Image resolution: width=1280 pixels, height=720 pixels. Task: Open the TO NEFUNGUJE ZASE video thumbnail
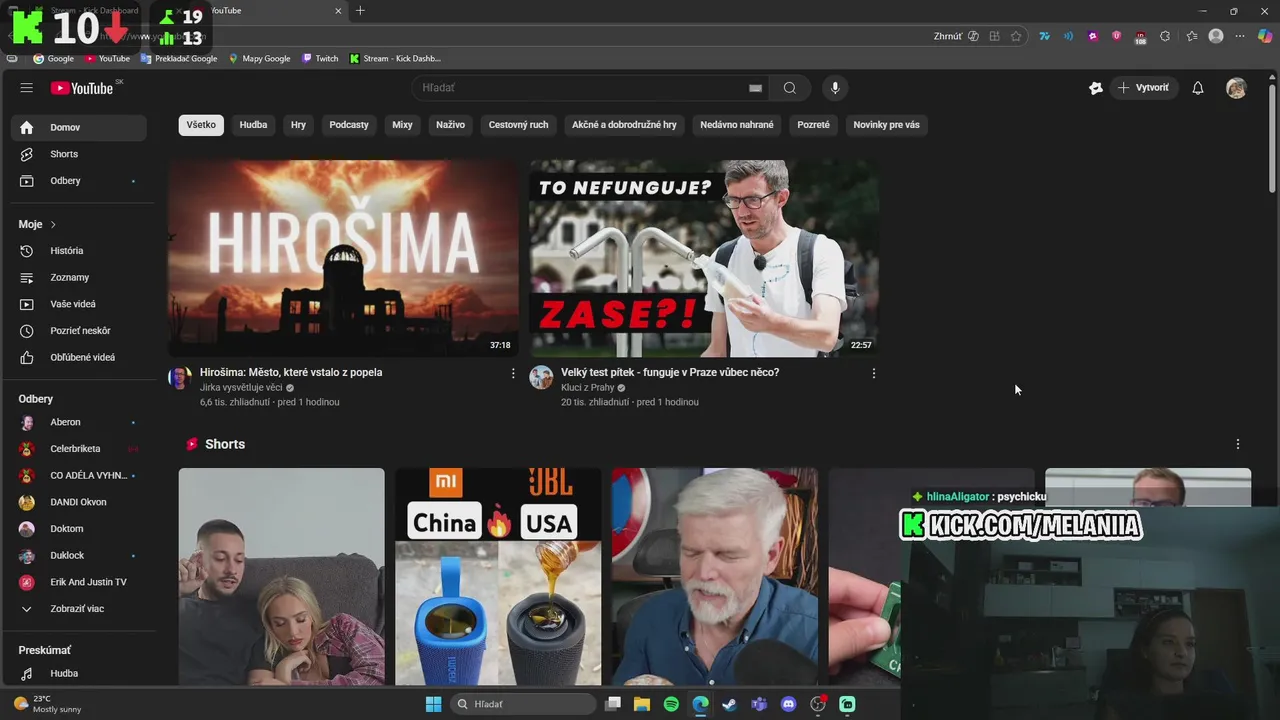pyautogui.click(x=704, y=258)
